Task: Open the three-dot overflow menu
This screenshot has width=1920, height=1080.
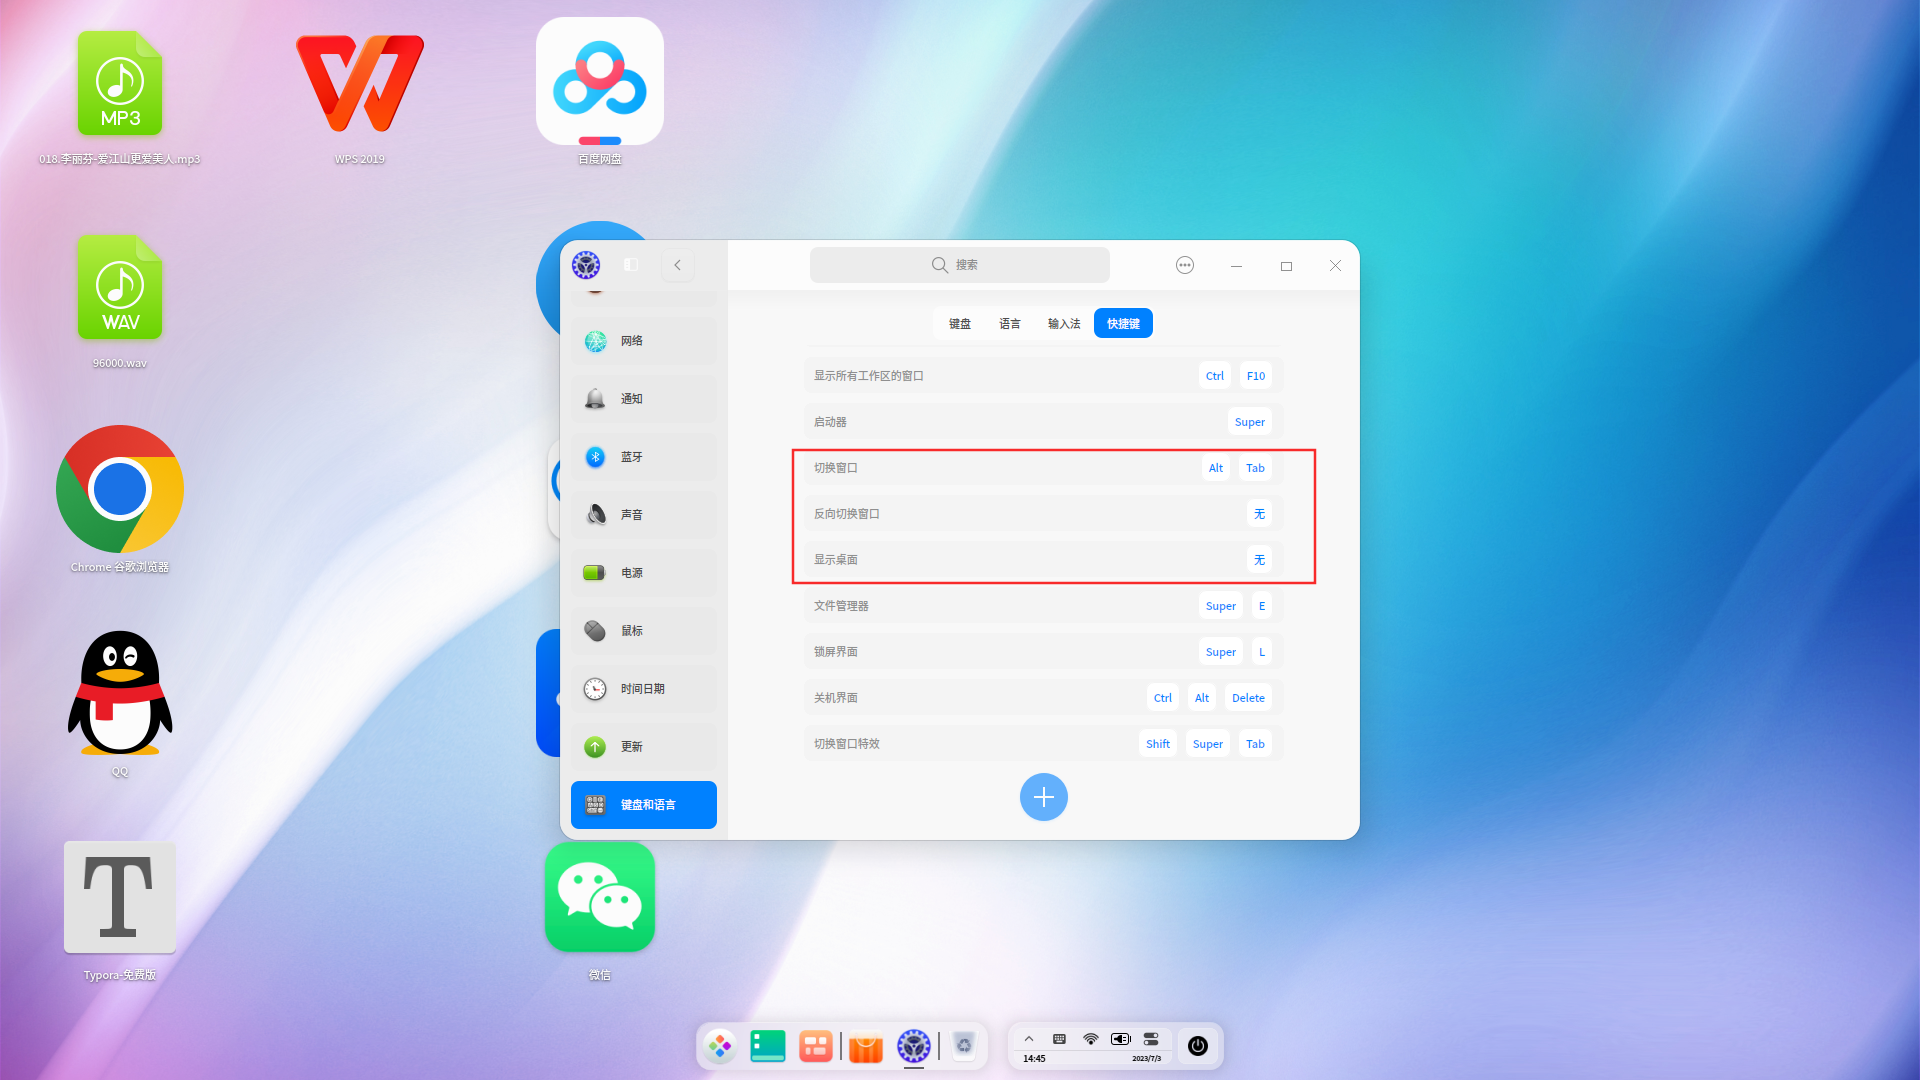Action: click(1184, 265)
